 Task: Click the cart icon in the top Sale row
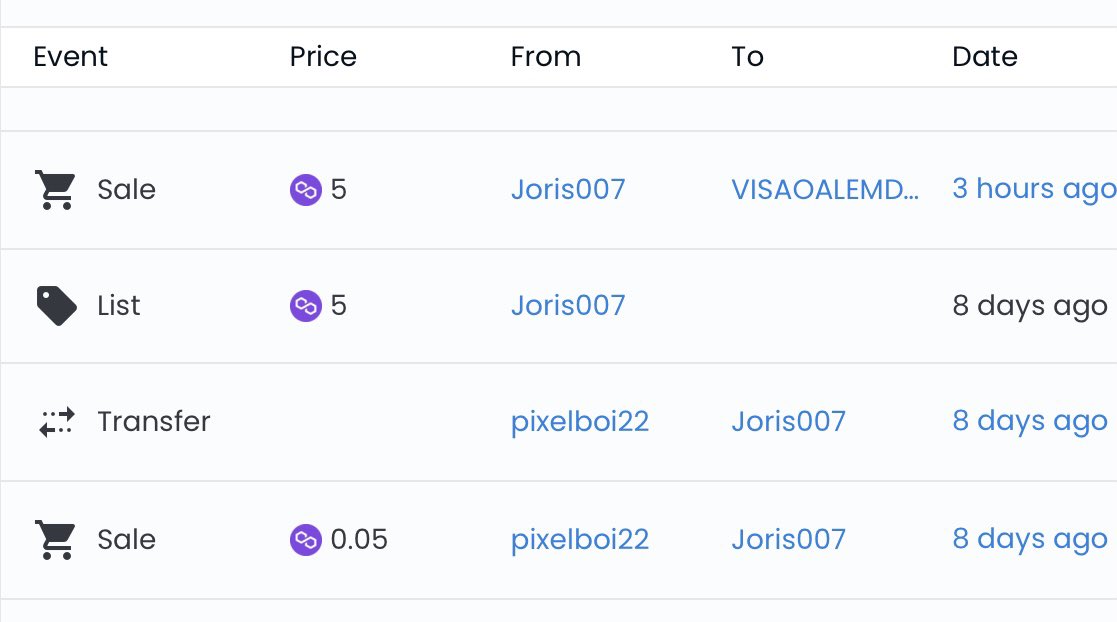(x=55, y=190)
